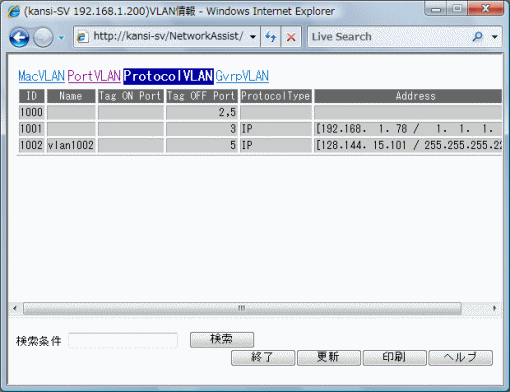
Task: Click the Tag OFF Port column header
Action: [202, 96]
